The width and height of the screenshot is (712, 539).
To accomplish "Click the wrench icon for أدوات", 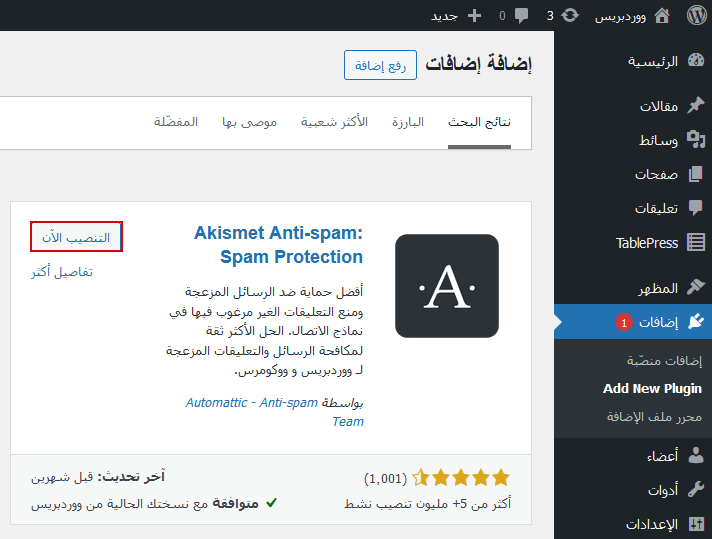I will pyautogui.click(x=696, y=490).
